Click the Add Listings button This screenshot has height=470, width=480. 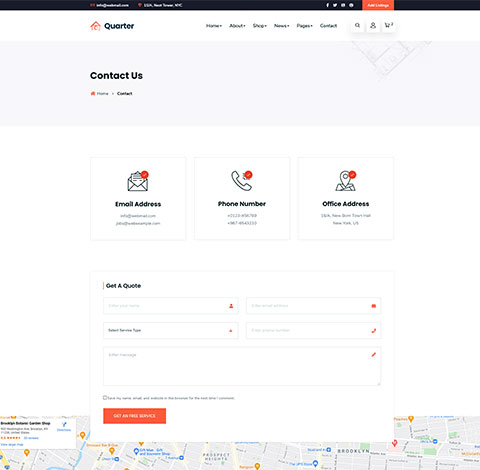click(x=378, y=5)
